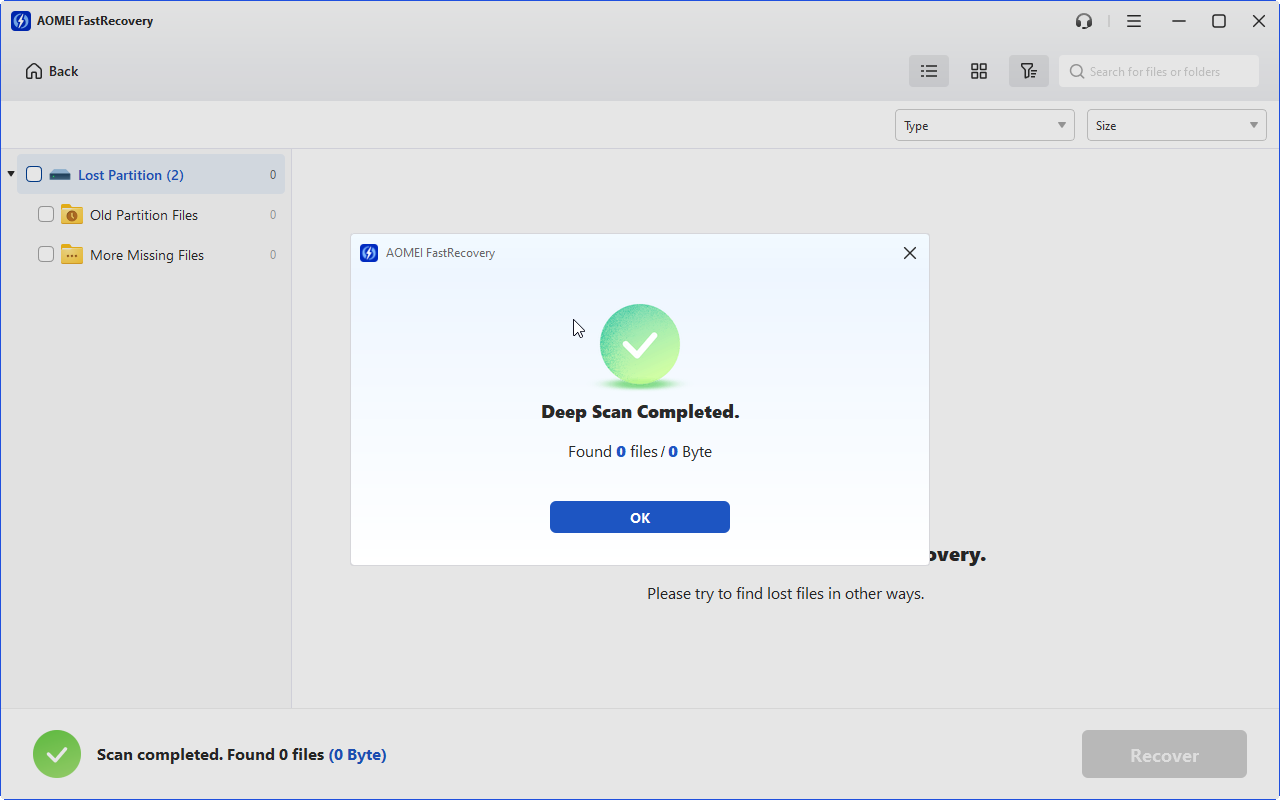Switch to list view layout
The width and height of the screenshot is (1280, 800).
[929, 71]
